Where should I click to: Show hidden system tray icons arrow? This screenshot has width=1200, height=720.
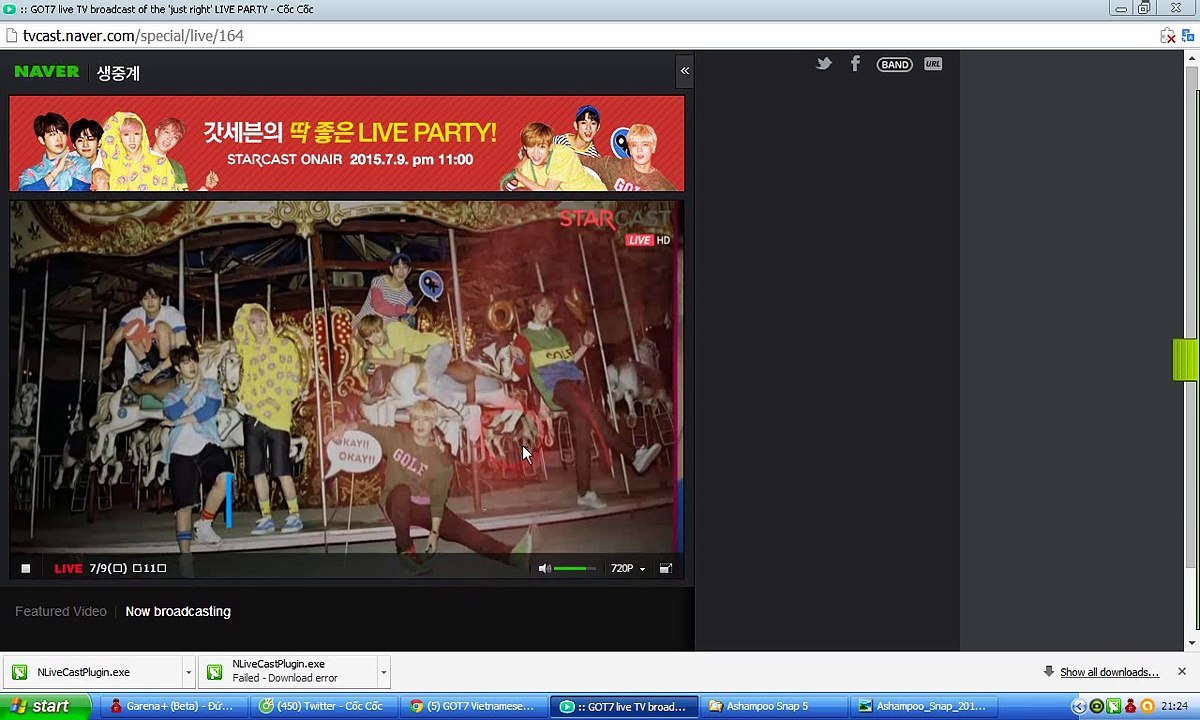coord(1078,706)
